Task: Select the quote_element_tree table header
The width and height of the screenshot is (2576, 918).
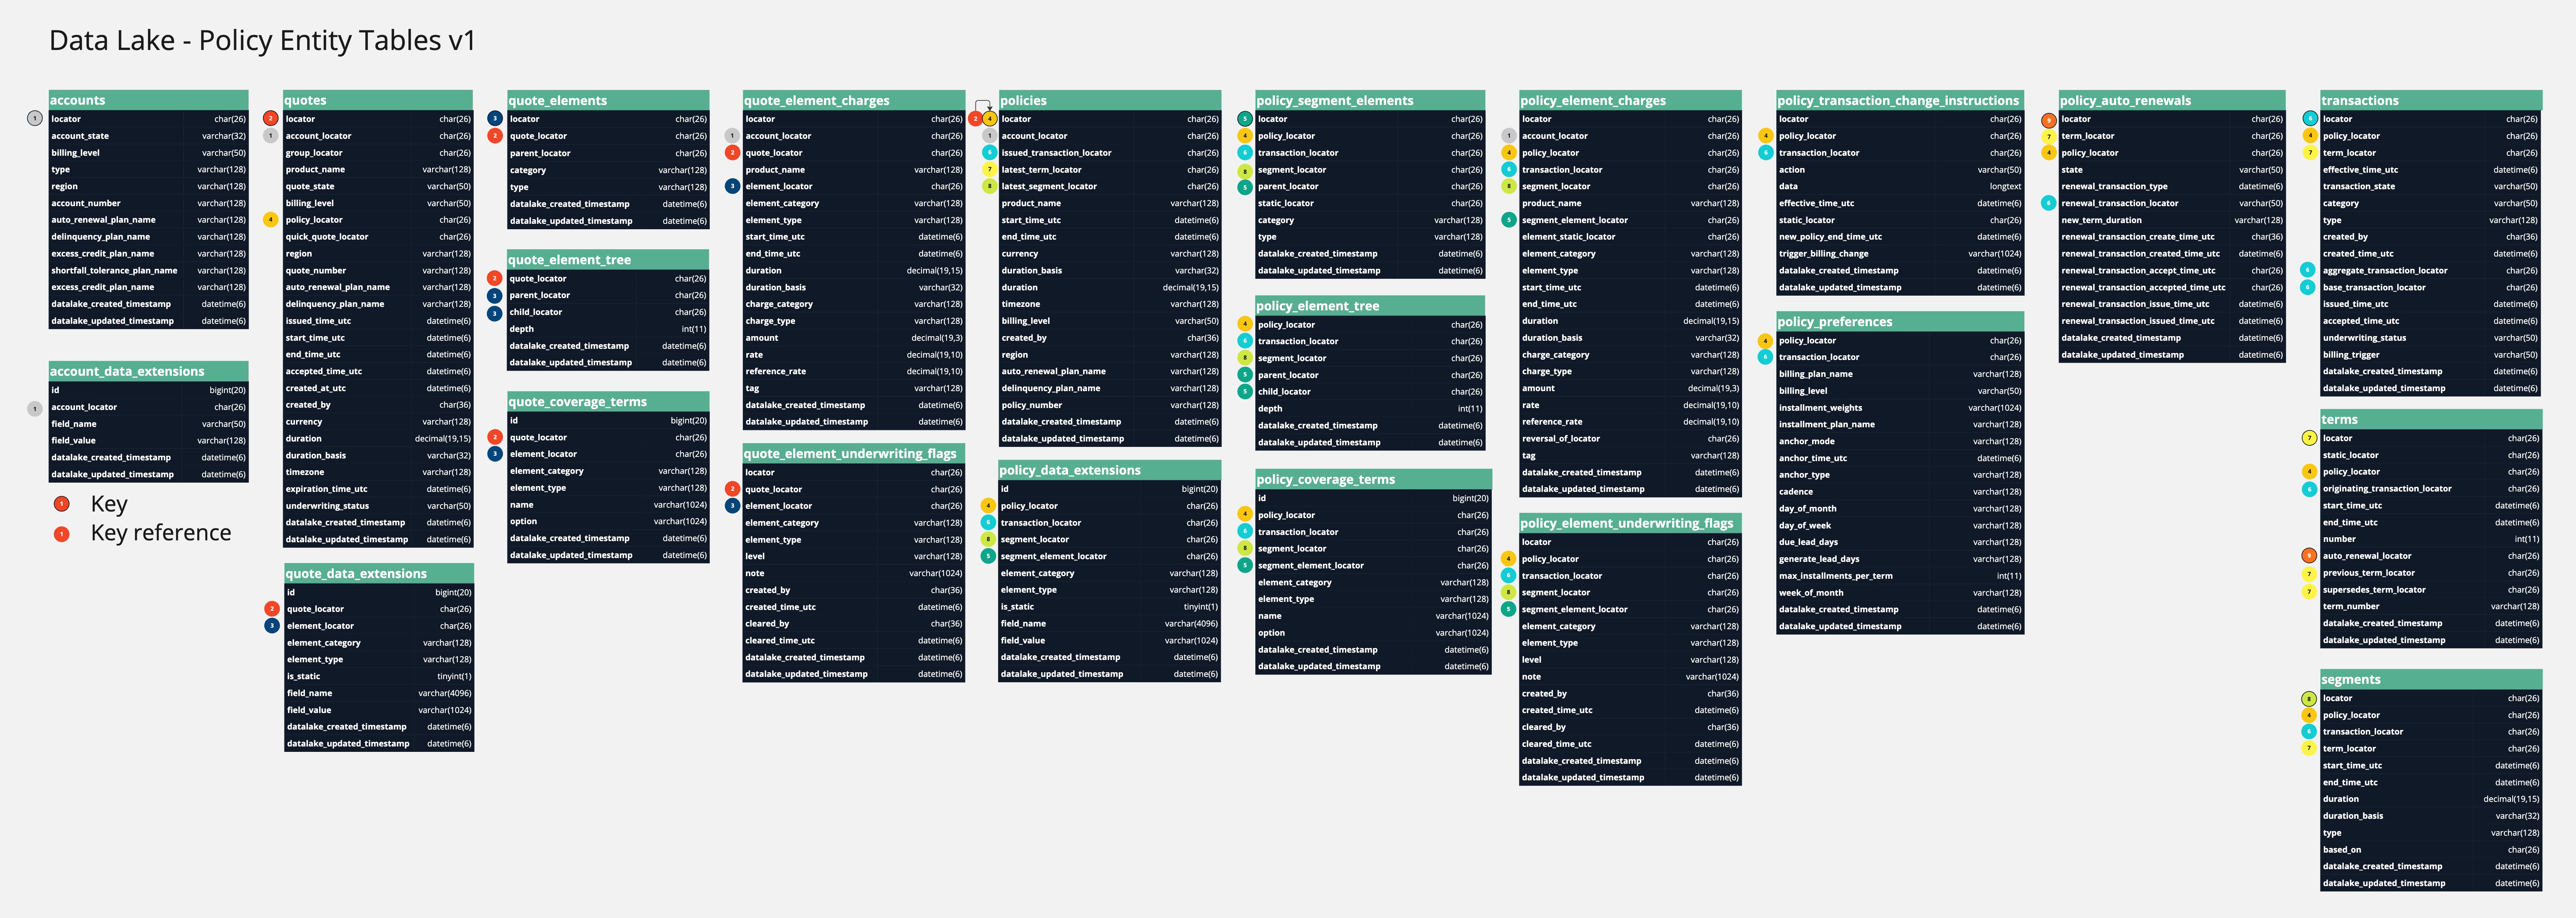Action: 608,260
